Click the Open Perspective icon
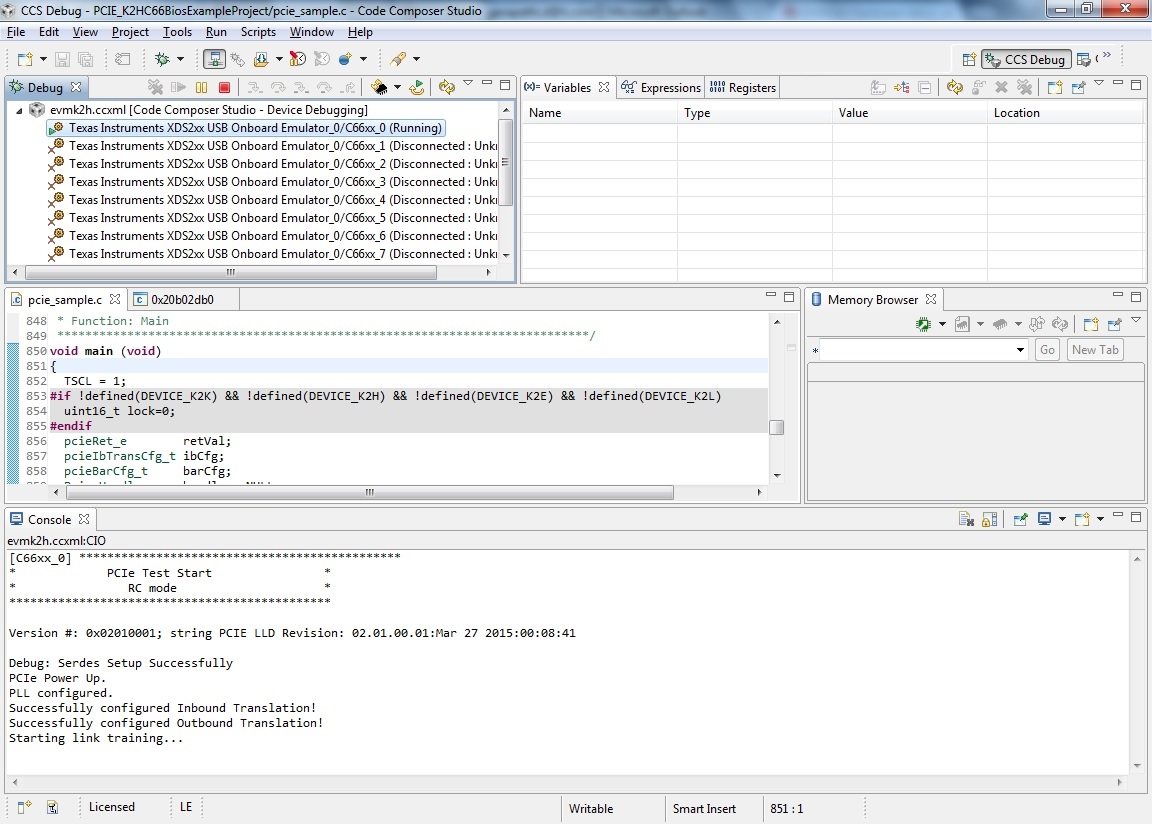The height and width of the screenshot is (824, 1152). coord(969,59)
